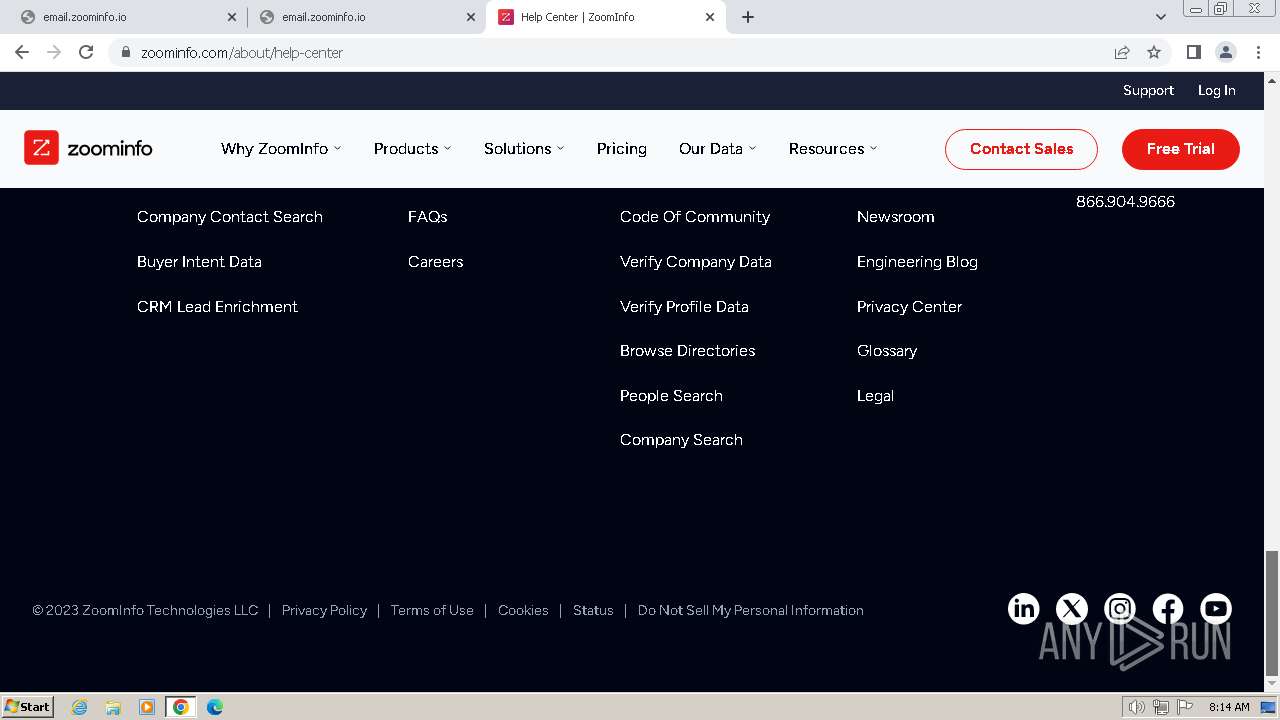Switch to second email.zoominfo.io tab

point(367,17)
